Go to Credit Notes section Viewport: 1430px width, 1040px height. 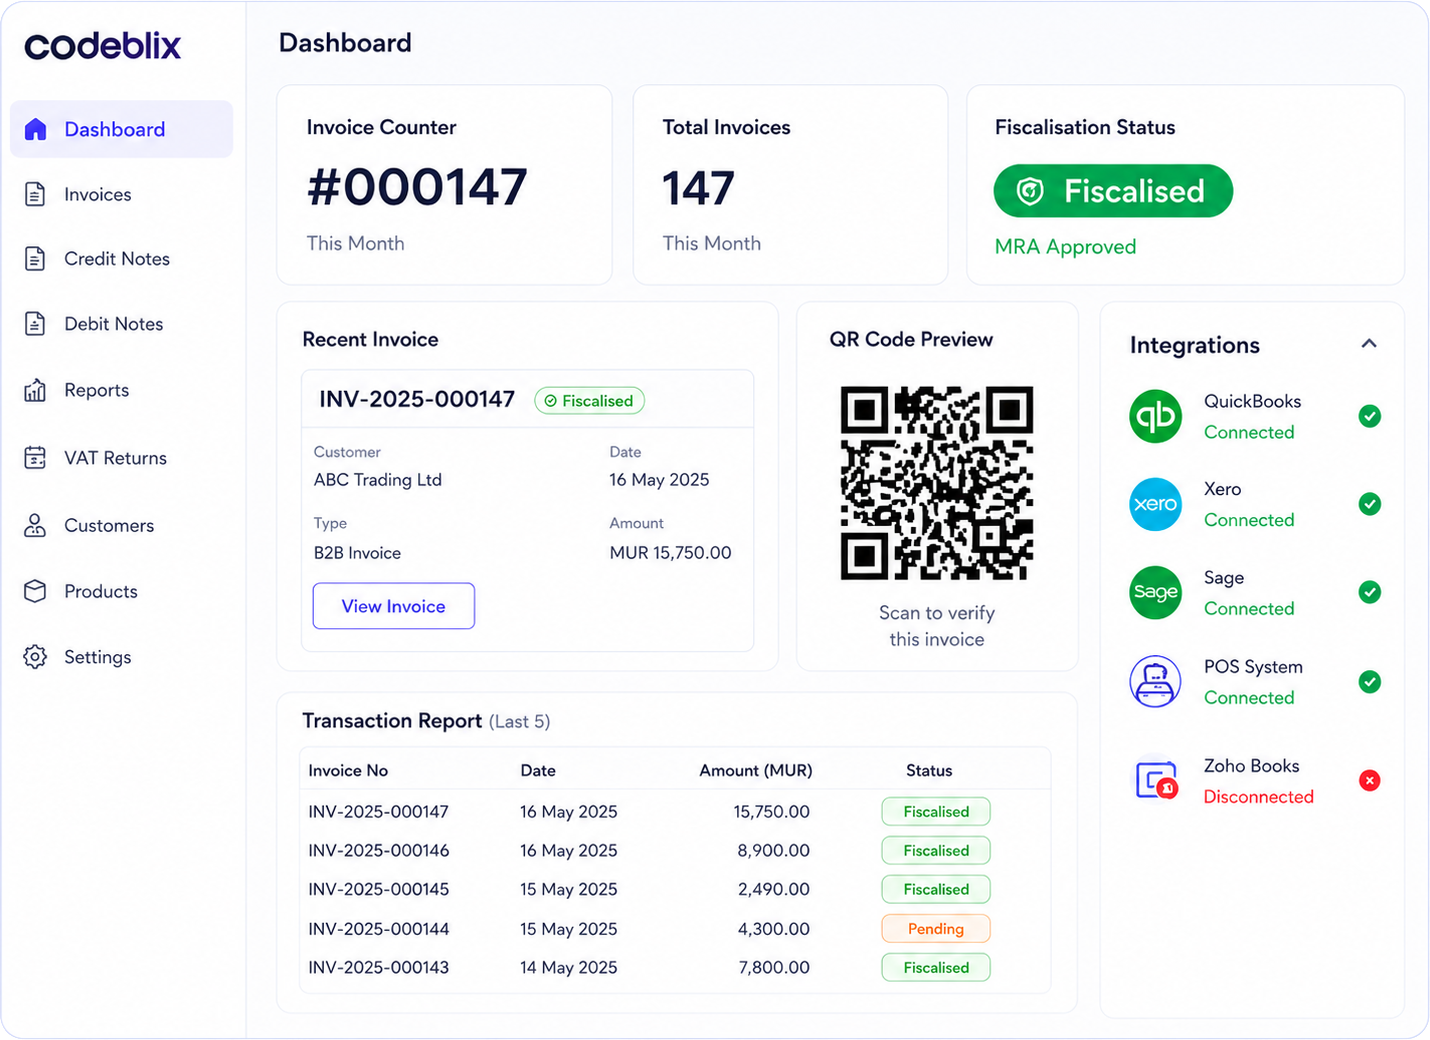(x=116, y=259)
